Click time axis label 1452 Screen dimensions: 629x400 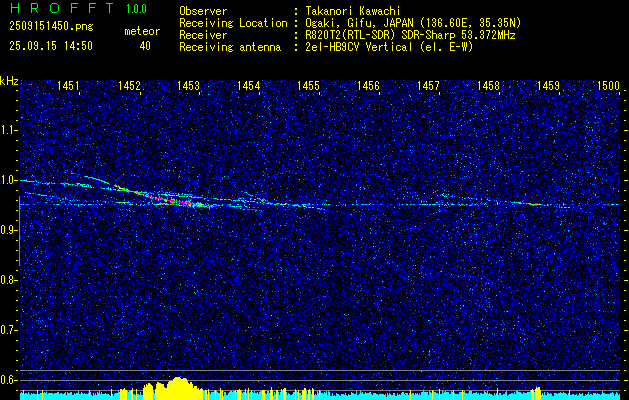pos(129,85)
